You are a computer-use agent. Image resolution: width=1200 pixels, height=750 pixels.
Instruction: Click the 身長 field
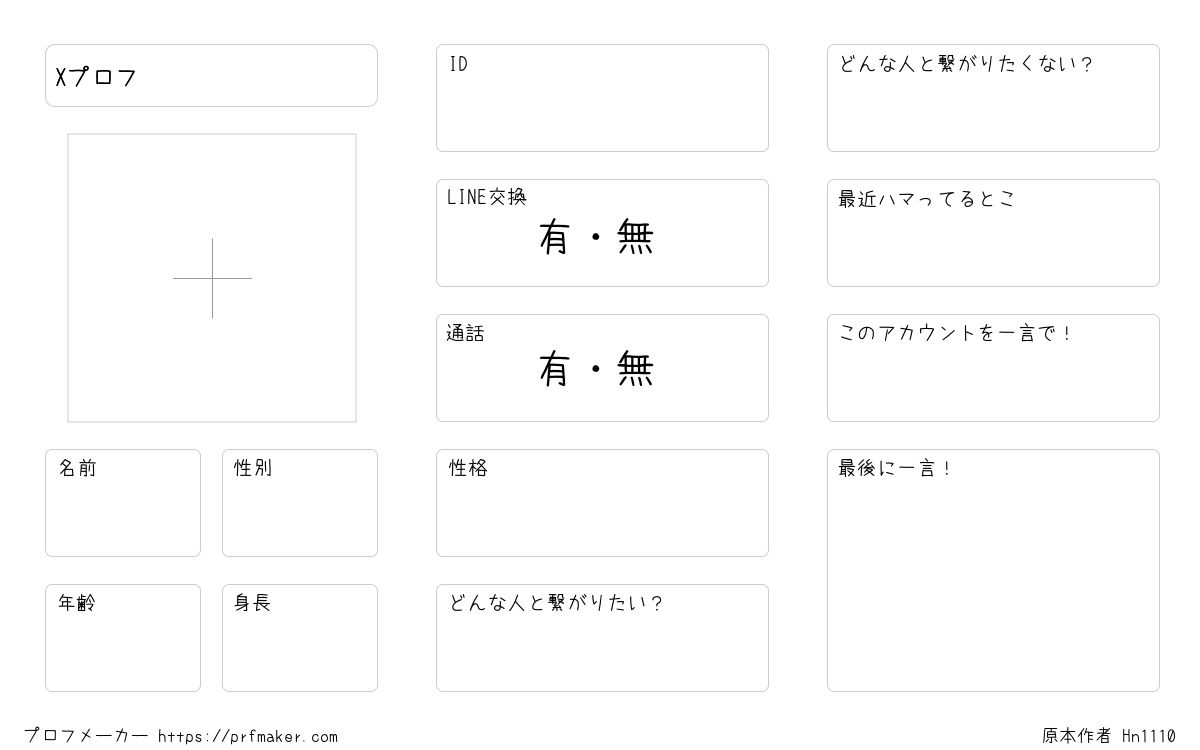coord(300,638)
